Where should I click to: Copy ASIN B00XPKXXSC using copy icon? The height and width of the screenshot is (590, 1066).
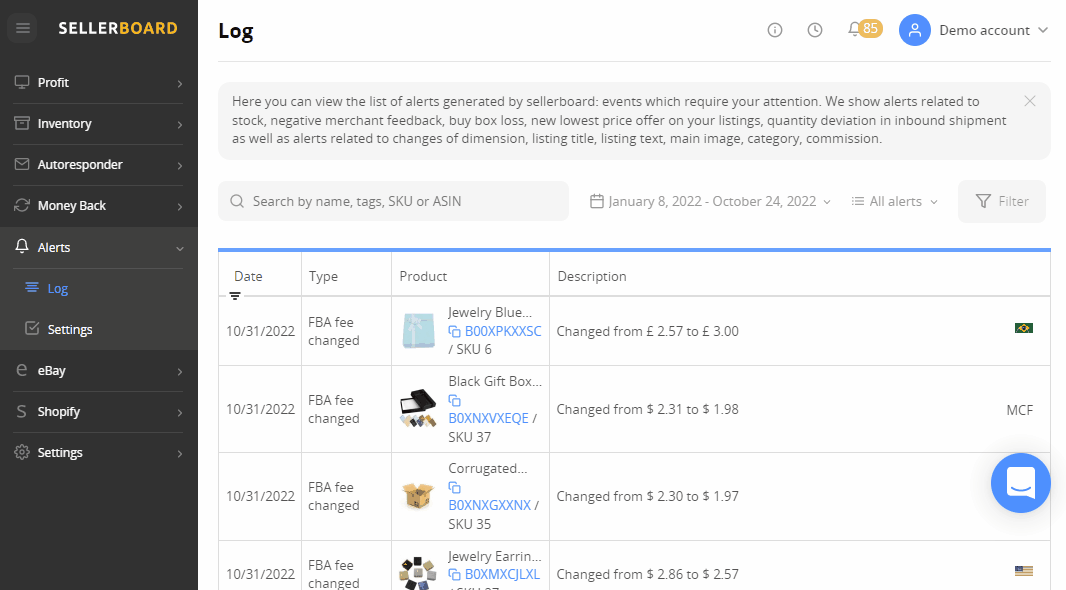click(454, 331)
